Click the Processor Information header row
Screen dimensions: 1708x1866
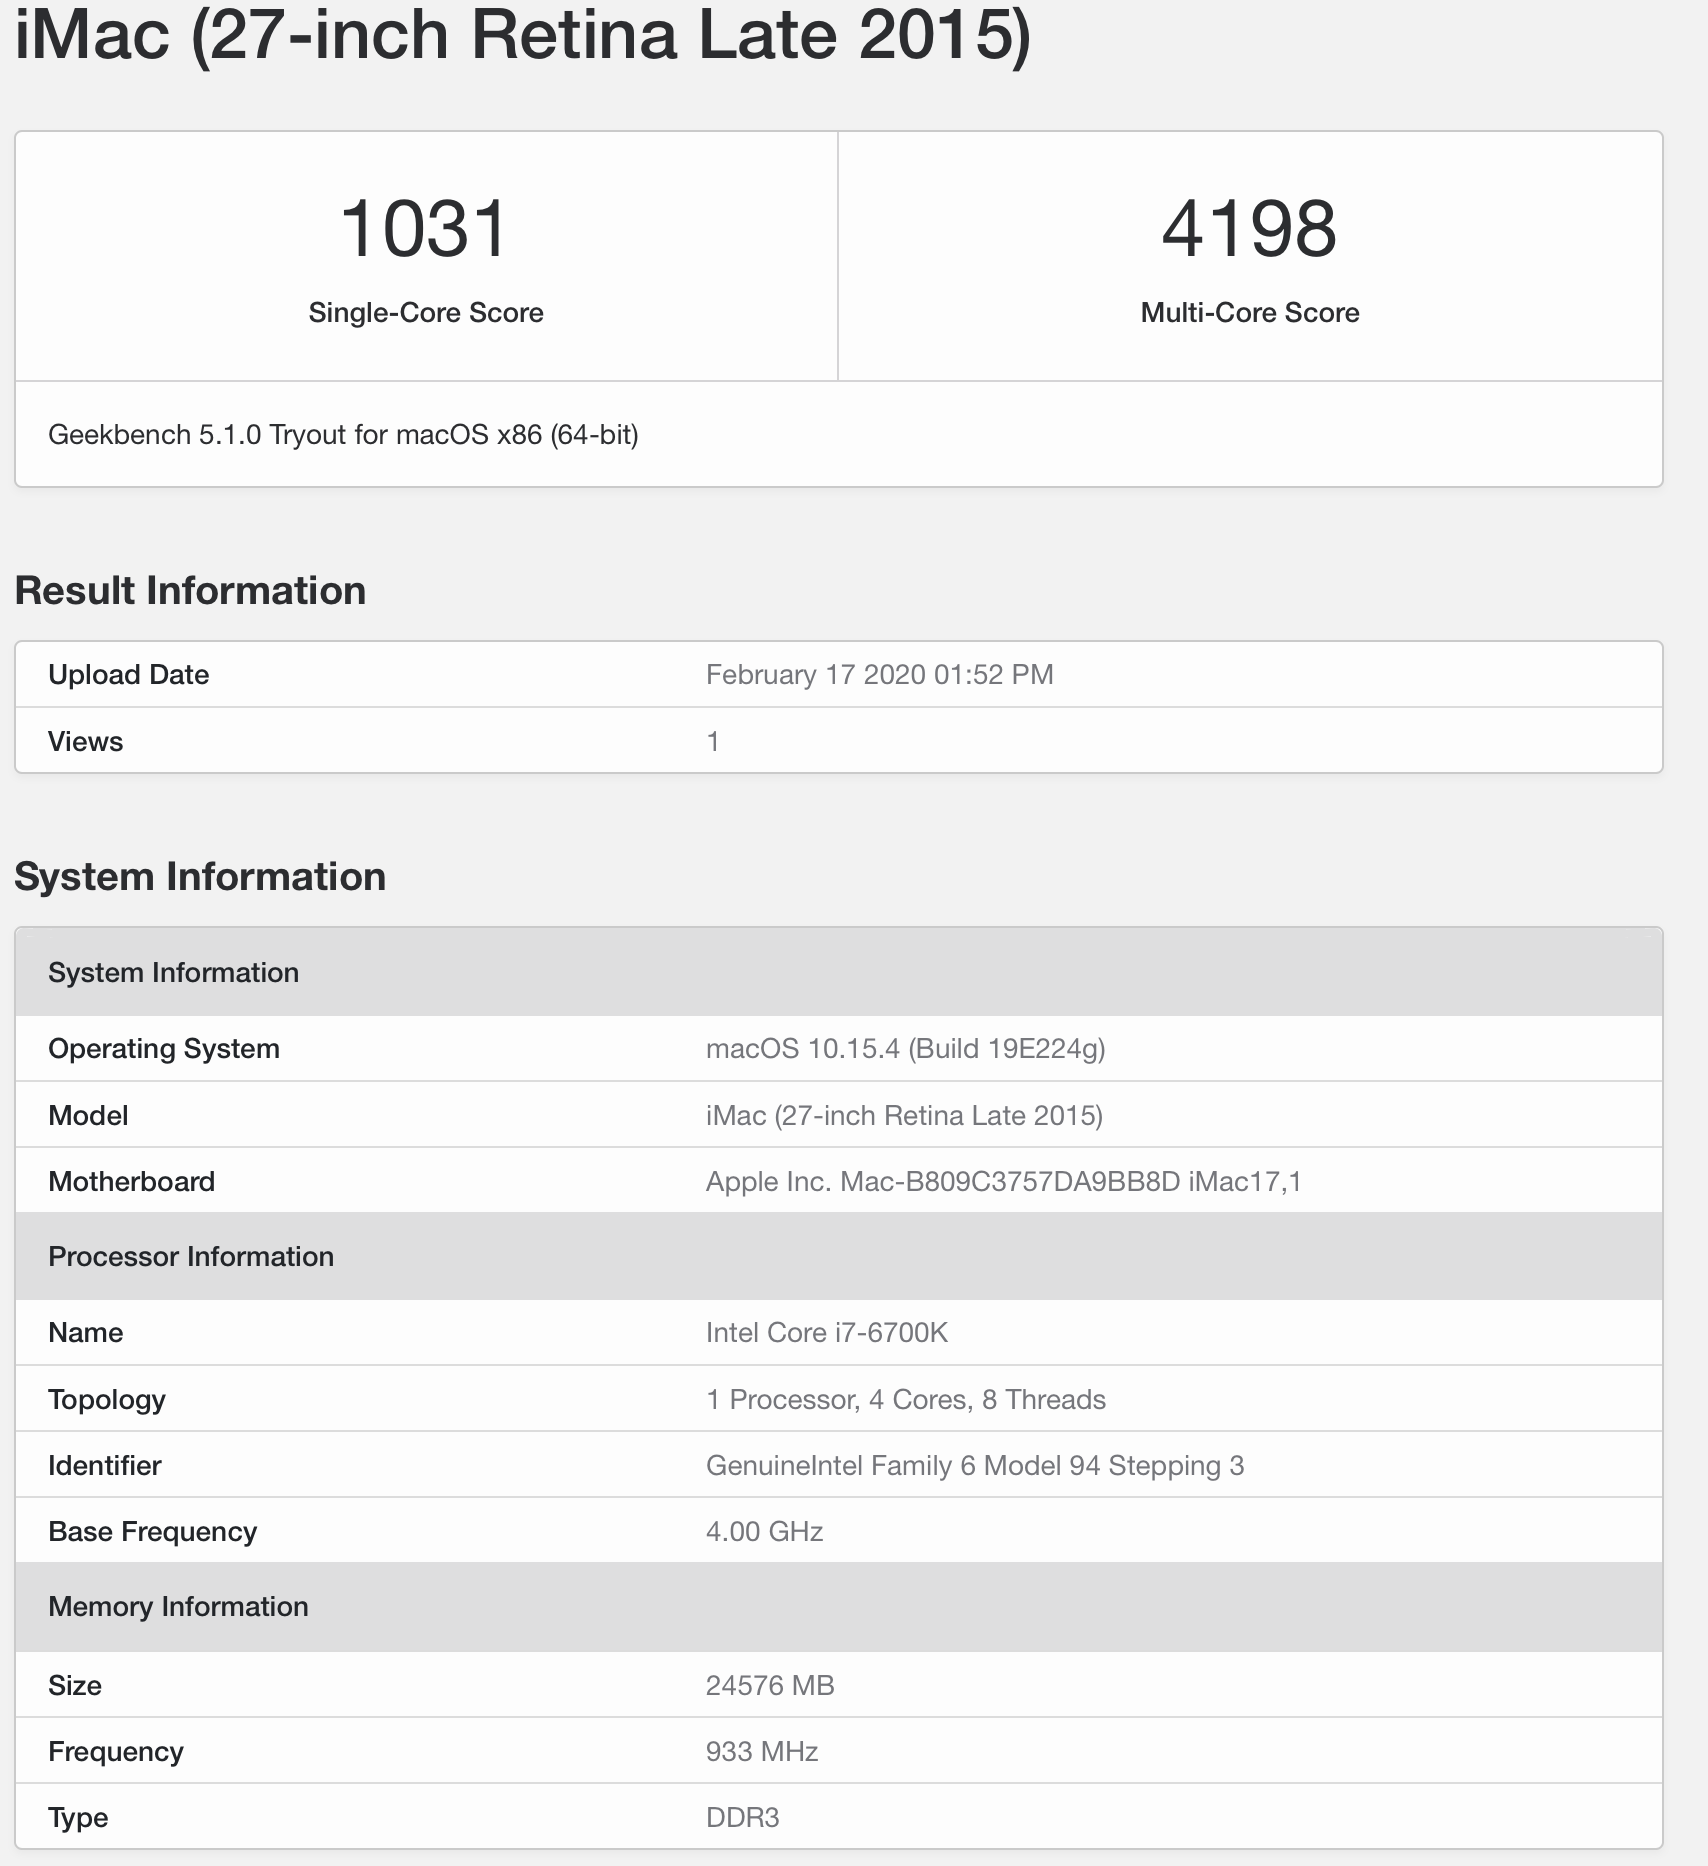click(x=839, y=1256)
